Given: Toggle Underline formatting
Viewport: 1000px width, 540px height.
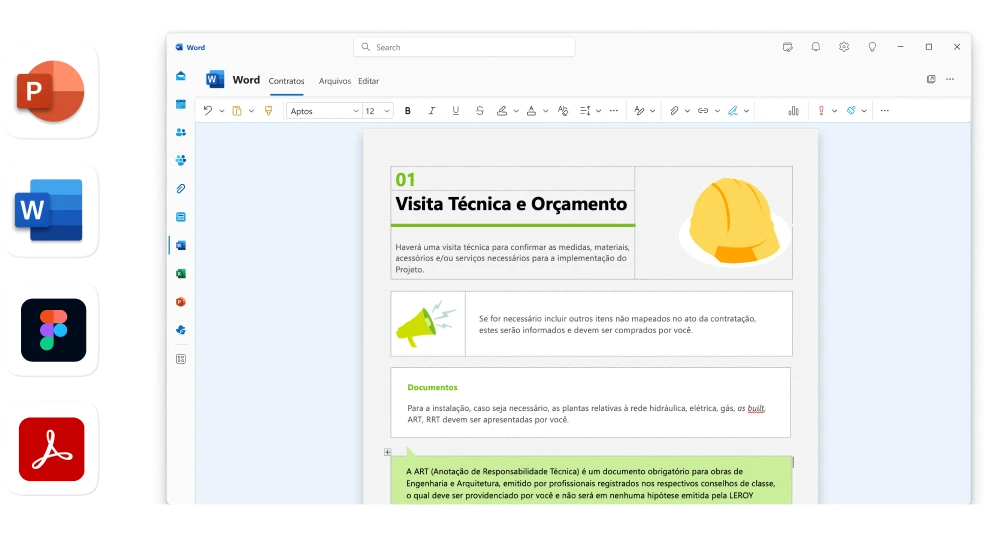Looking at the screenshot, I should (x=455, y=110).
